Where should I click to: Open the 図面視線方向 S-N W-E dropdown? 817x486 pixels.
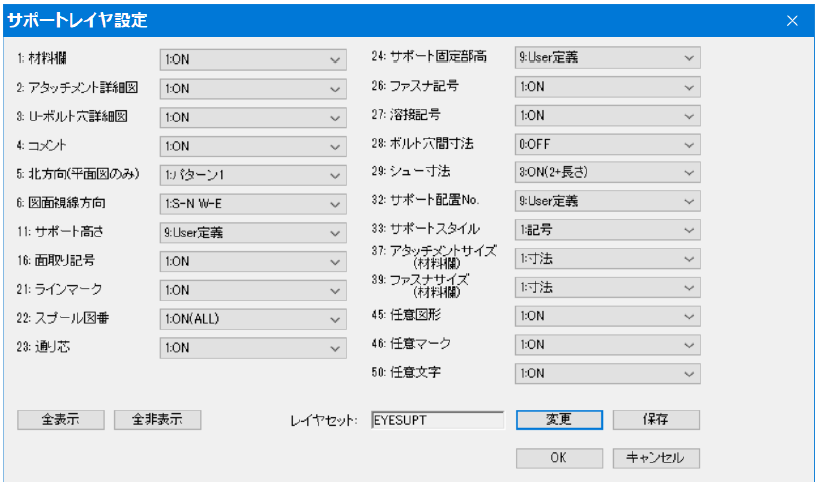click(253, 204)
